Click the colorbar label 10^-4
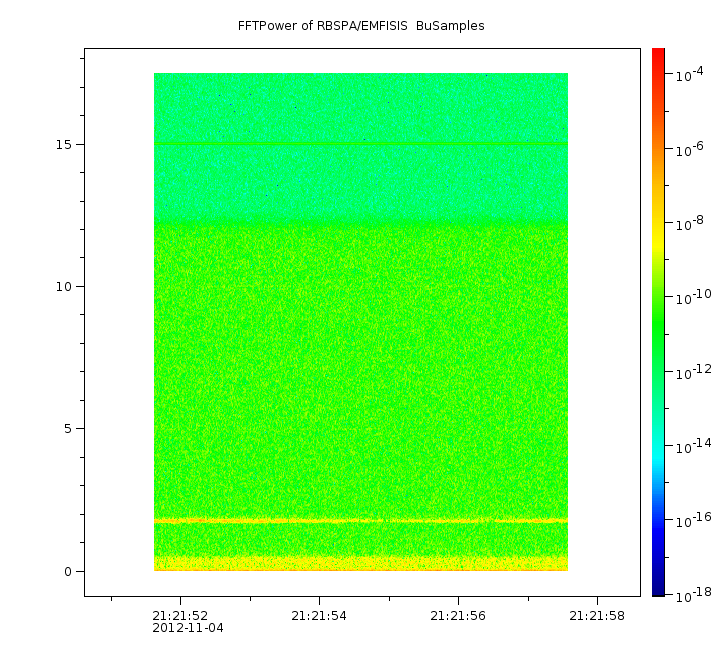The width and height of the screenshot is (724, 656). coord(690,74)
